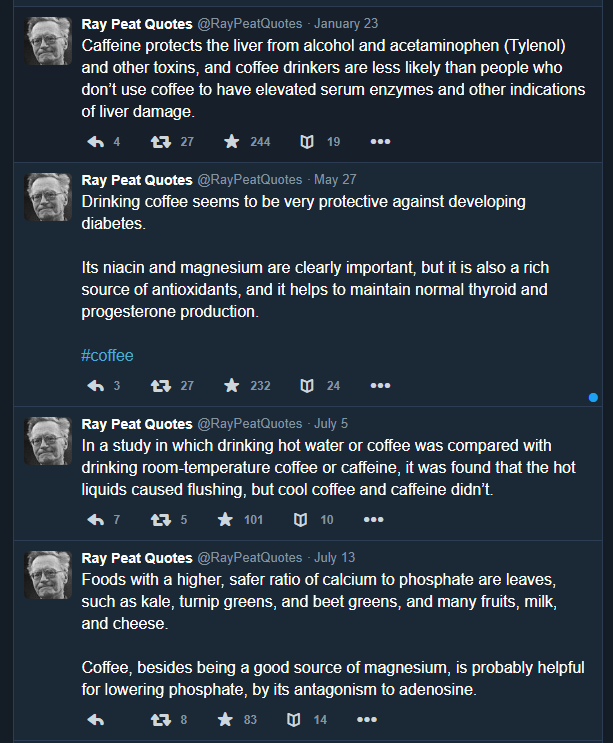The image size is (613, 743).
Task: Open the @RayPeatQuotes handle on July 13 tweet
Action: pos(249,557)
